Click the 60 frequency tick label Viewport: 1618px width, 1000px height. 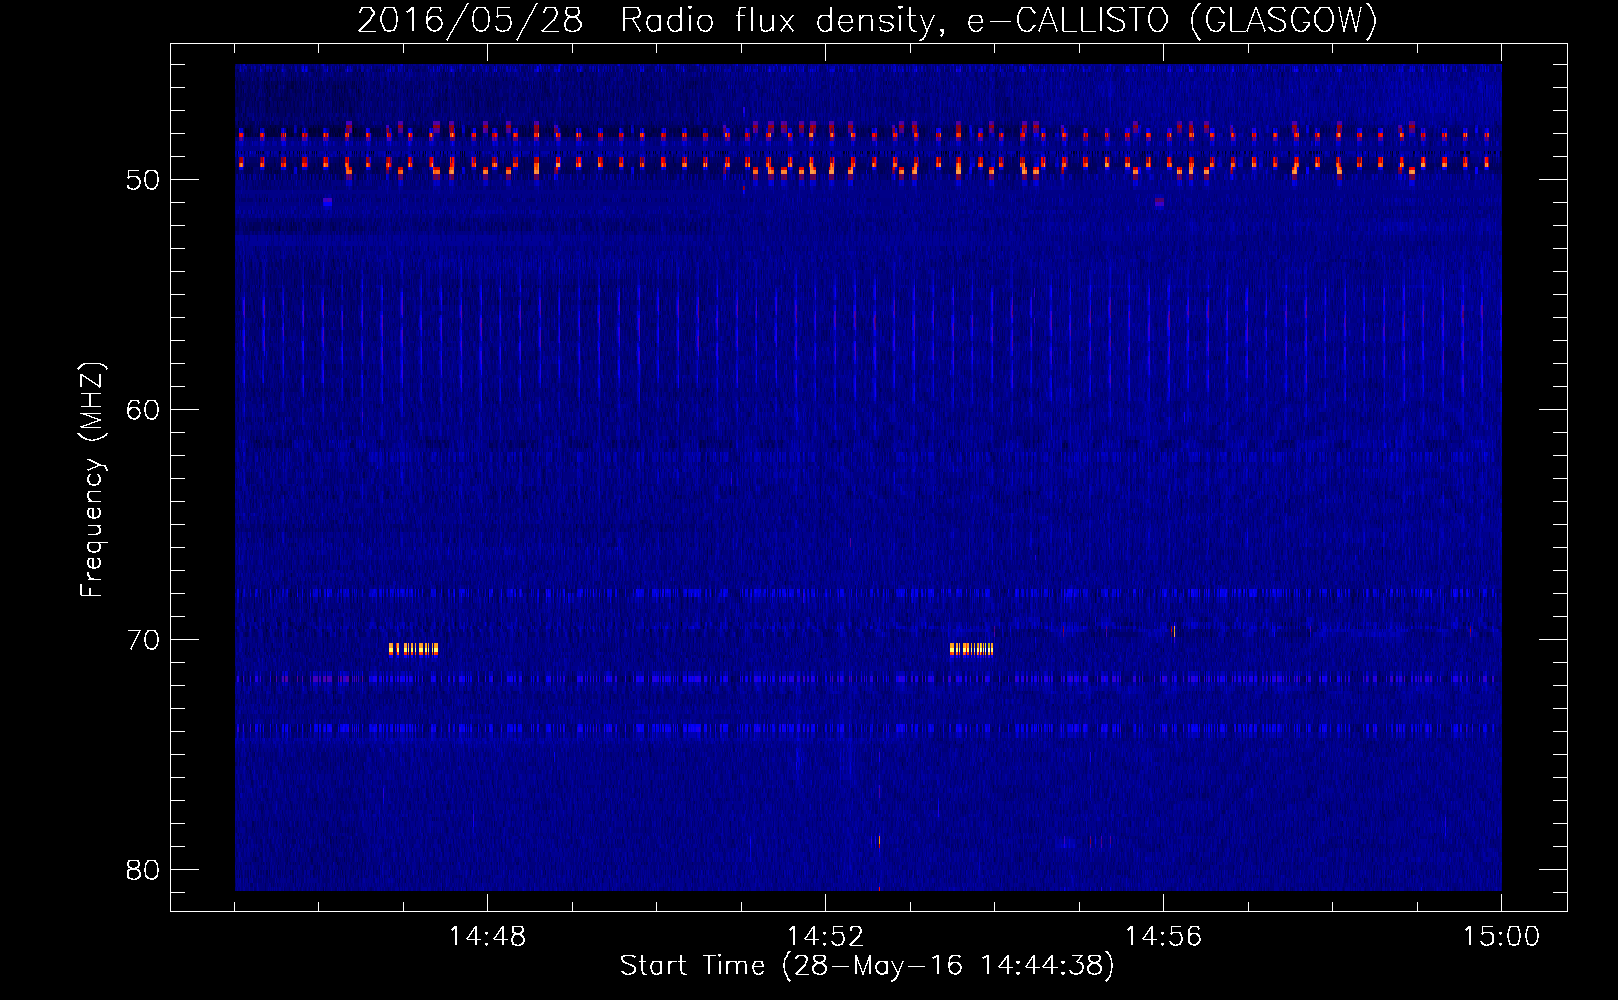143,410
